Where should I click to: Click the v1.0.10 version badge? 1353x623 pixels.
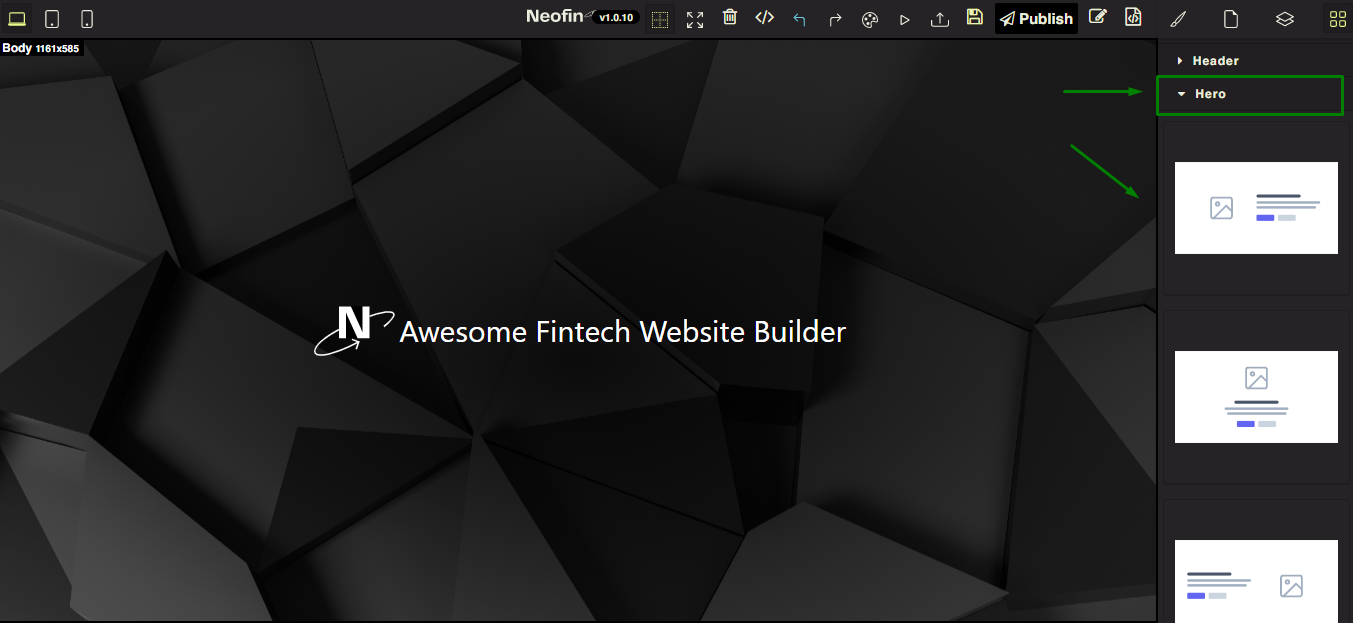tap(616, 18)
